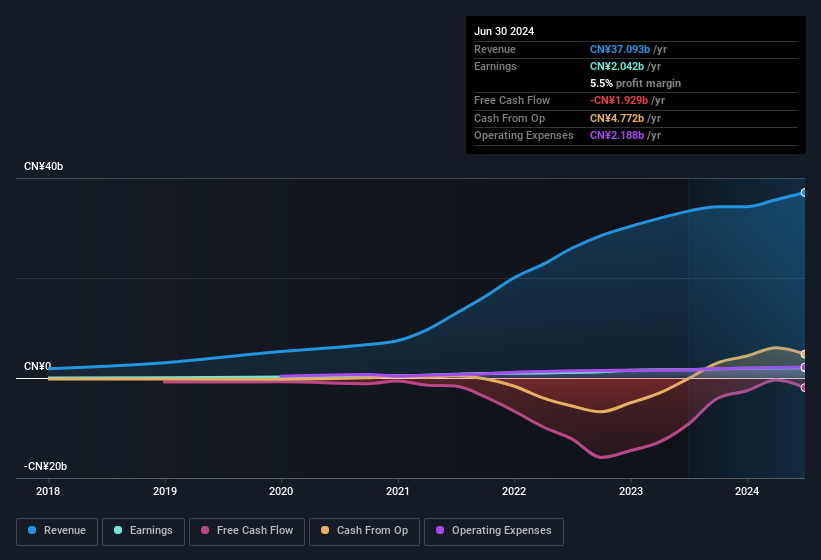Click the Jun 30 2024 tooltip date
Viewport: 821px width, 560px height.
[504, 31]
